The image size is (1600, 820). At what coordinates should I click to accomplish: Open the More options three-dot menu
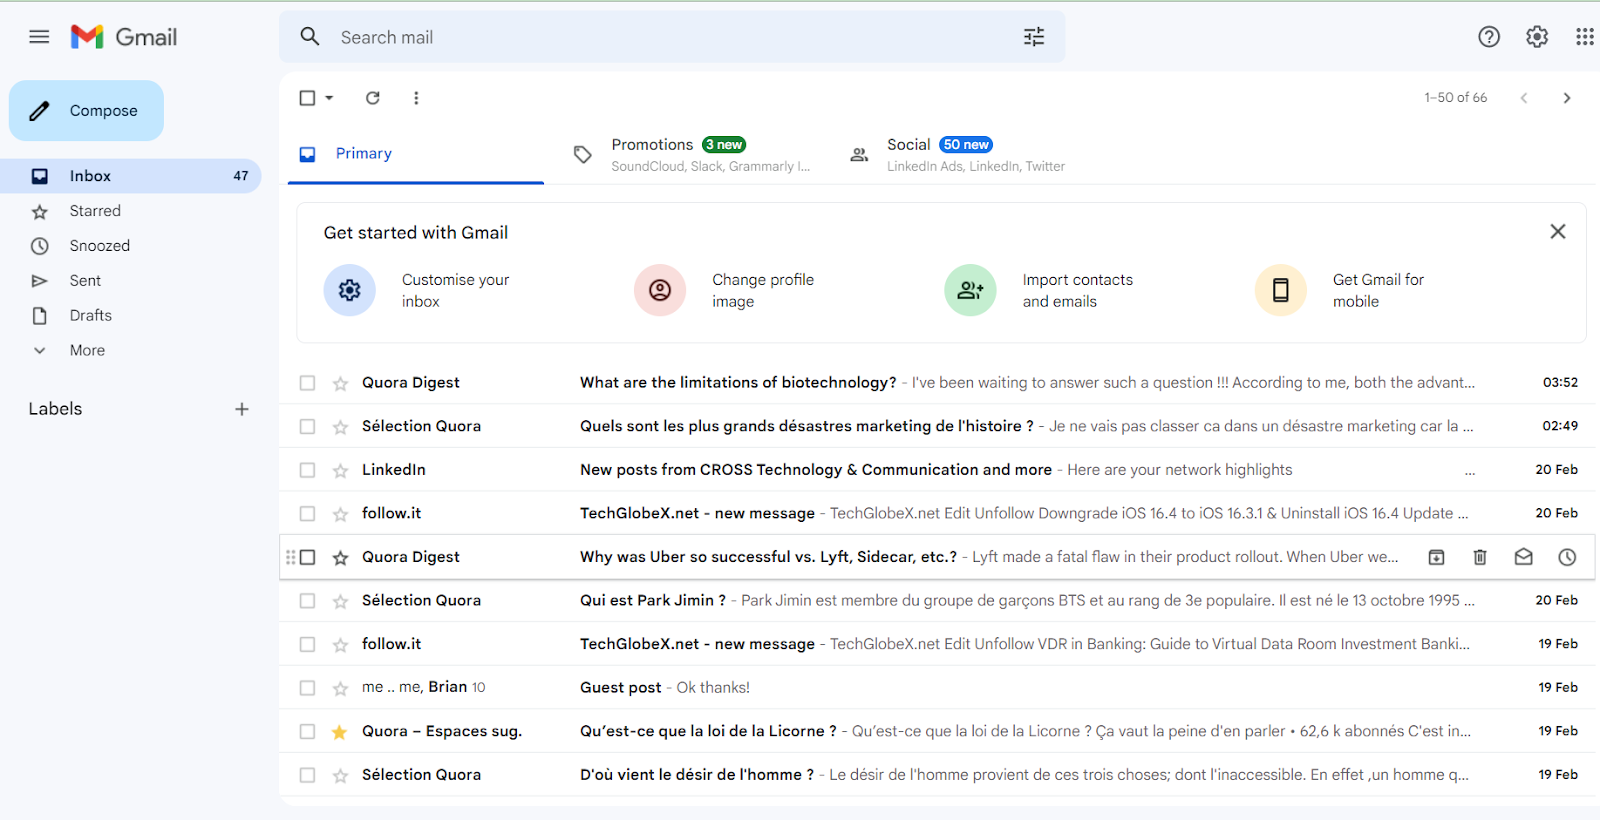pos(416,98)
